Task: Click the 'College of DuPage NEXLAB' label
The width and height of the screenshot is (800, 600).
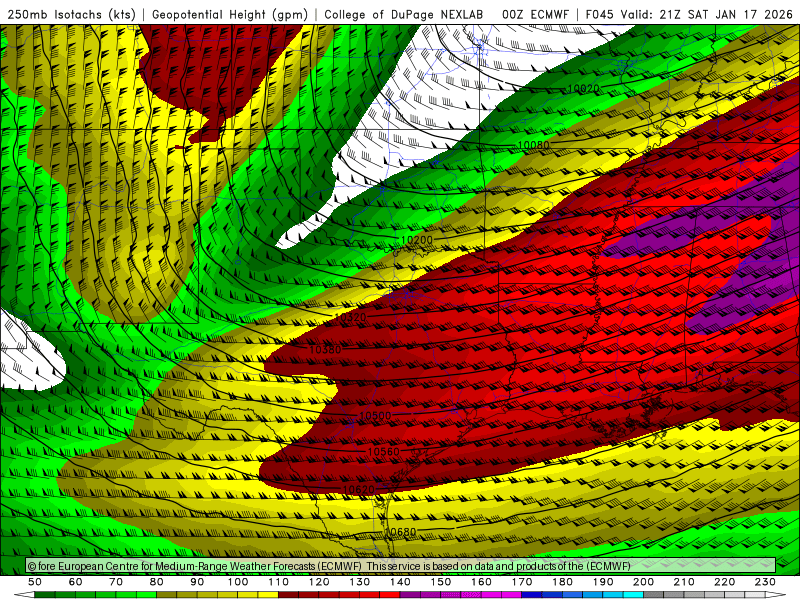Action: coord(404,14)
